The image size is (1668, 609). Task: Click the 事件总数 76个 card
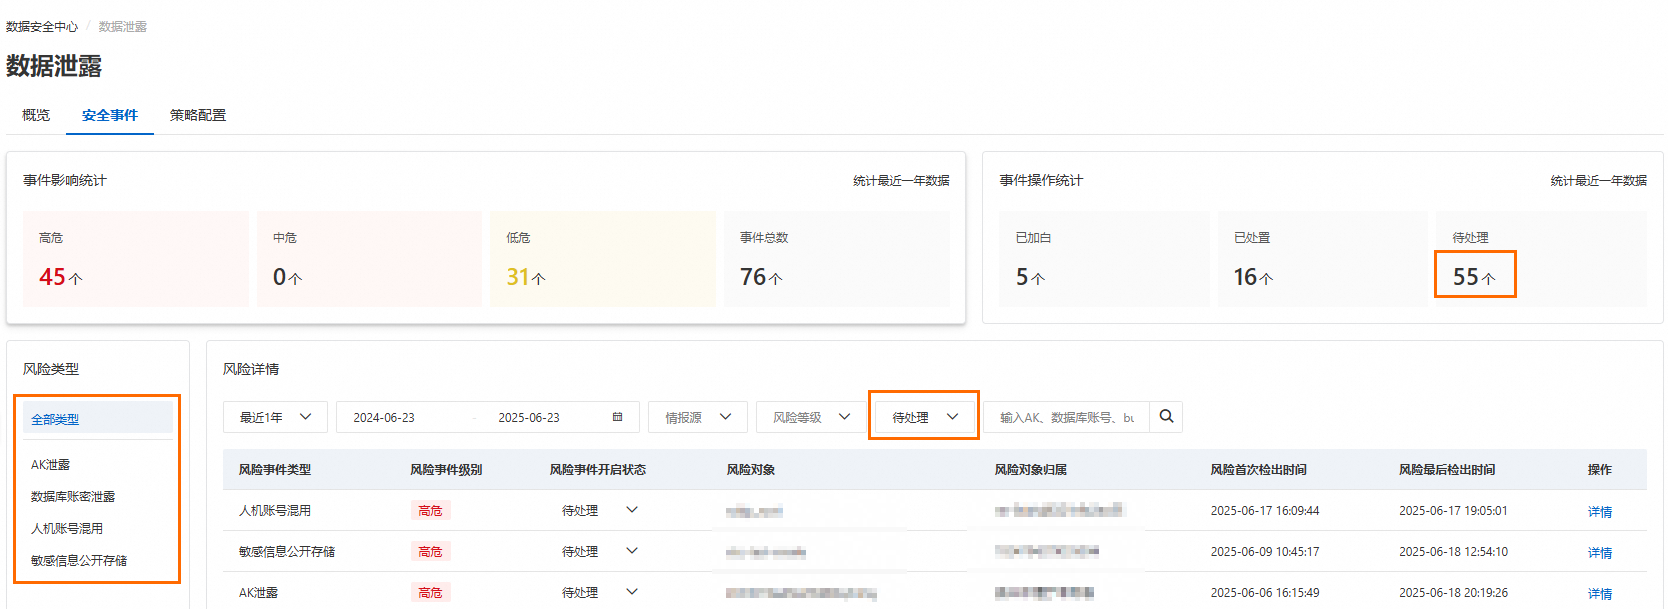pos(836,258)
